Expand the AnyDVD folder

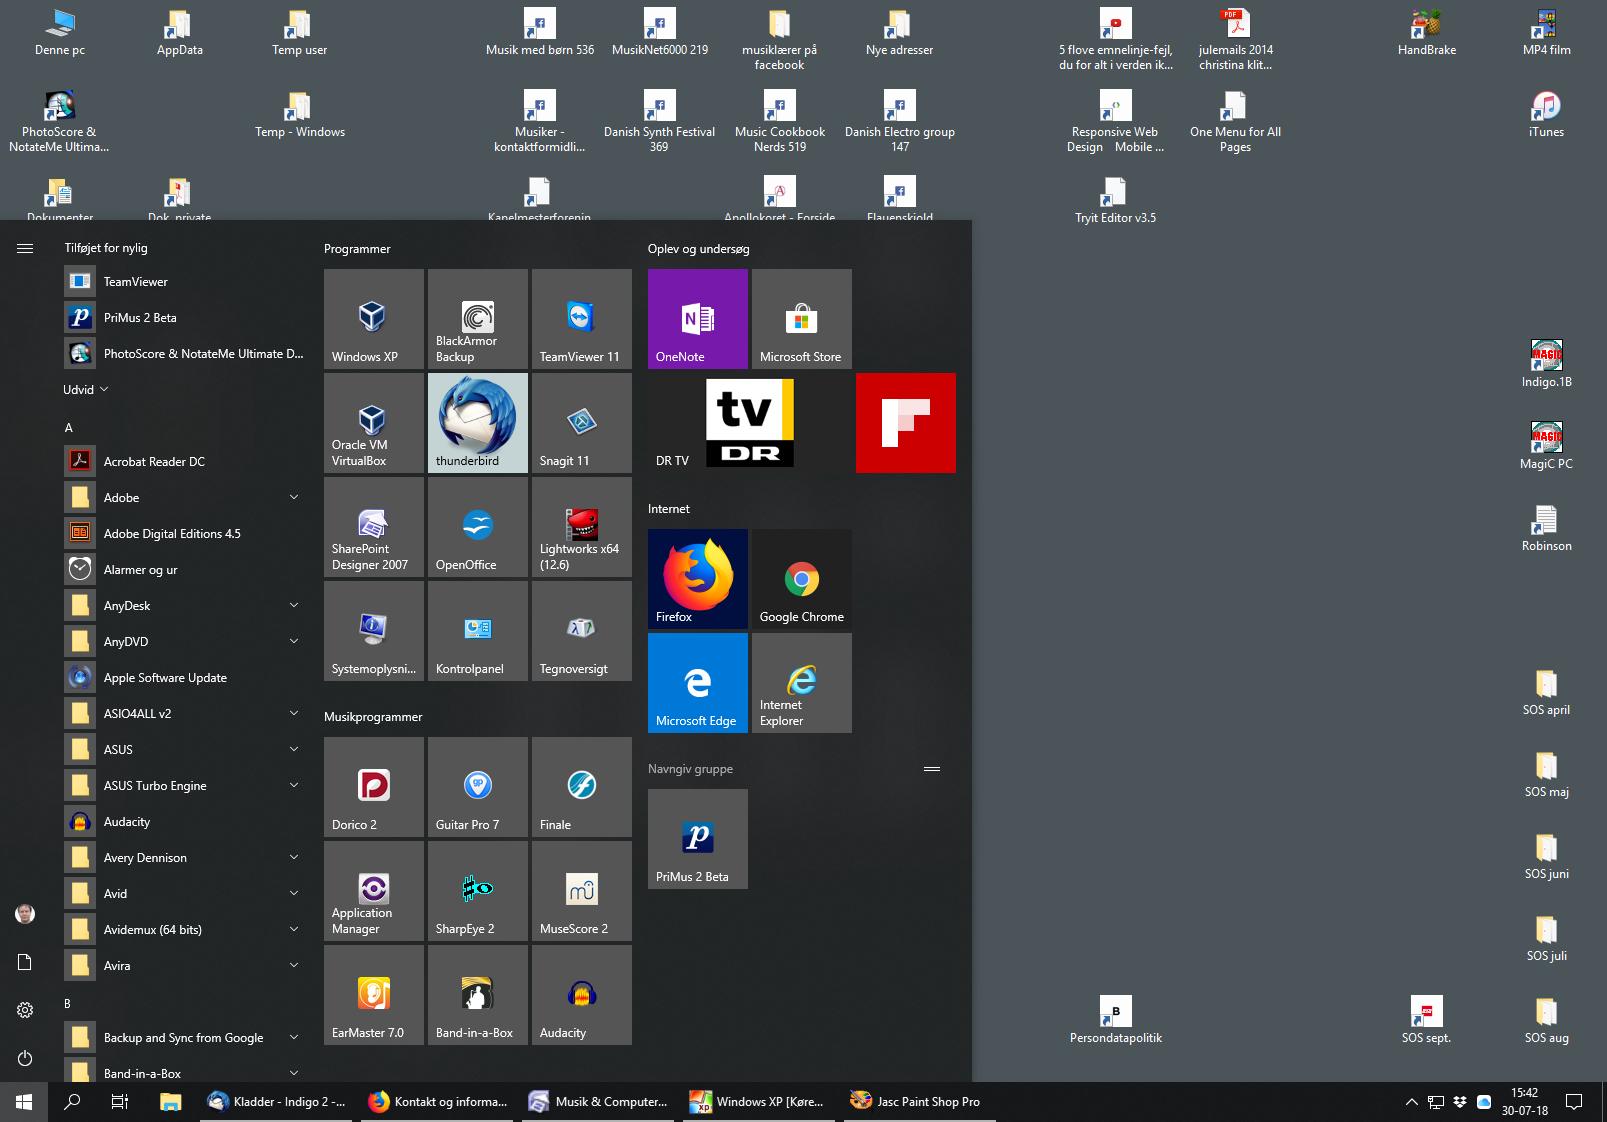pyautogui.click(x=184, y=641)
